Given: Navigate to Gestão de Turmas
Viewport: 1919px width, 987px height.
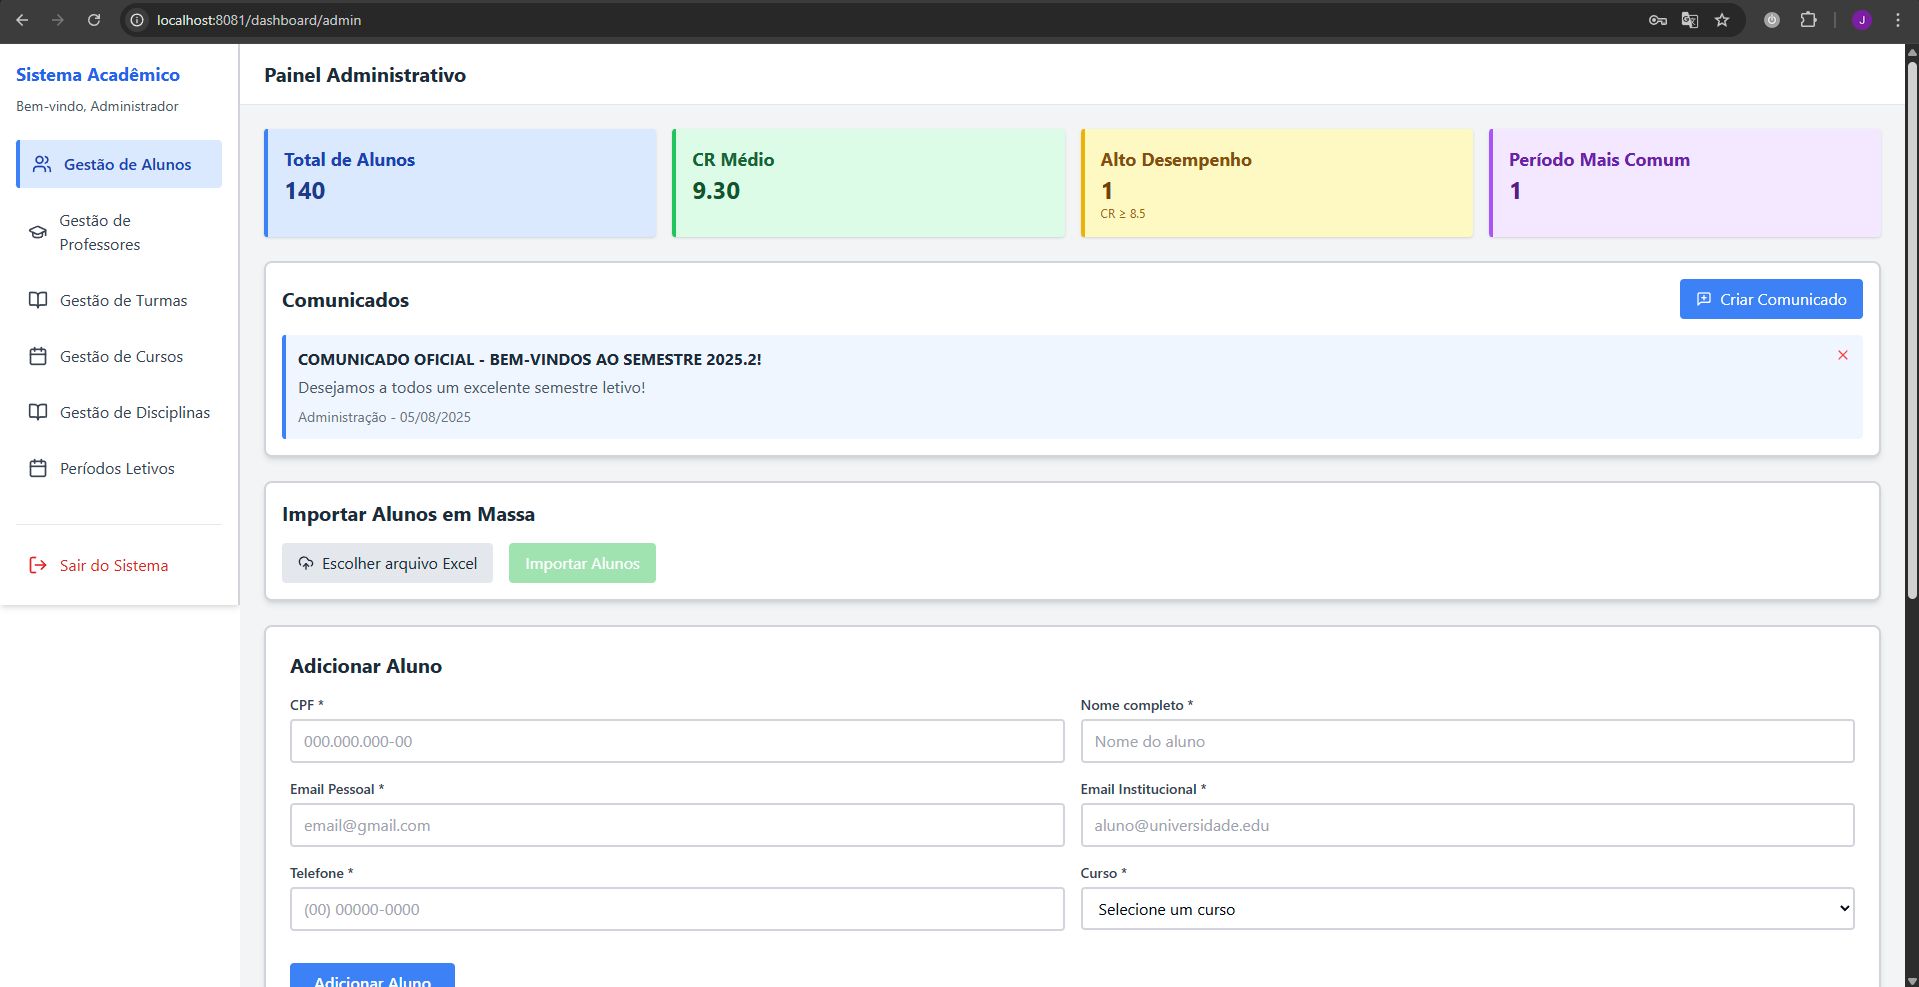Looking at the screenshot, I should pos(119,300).
